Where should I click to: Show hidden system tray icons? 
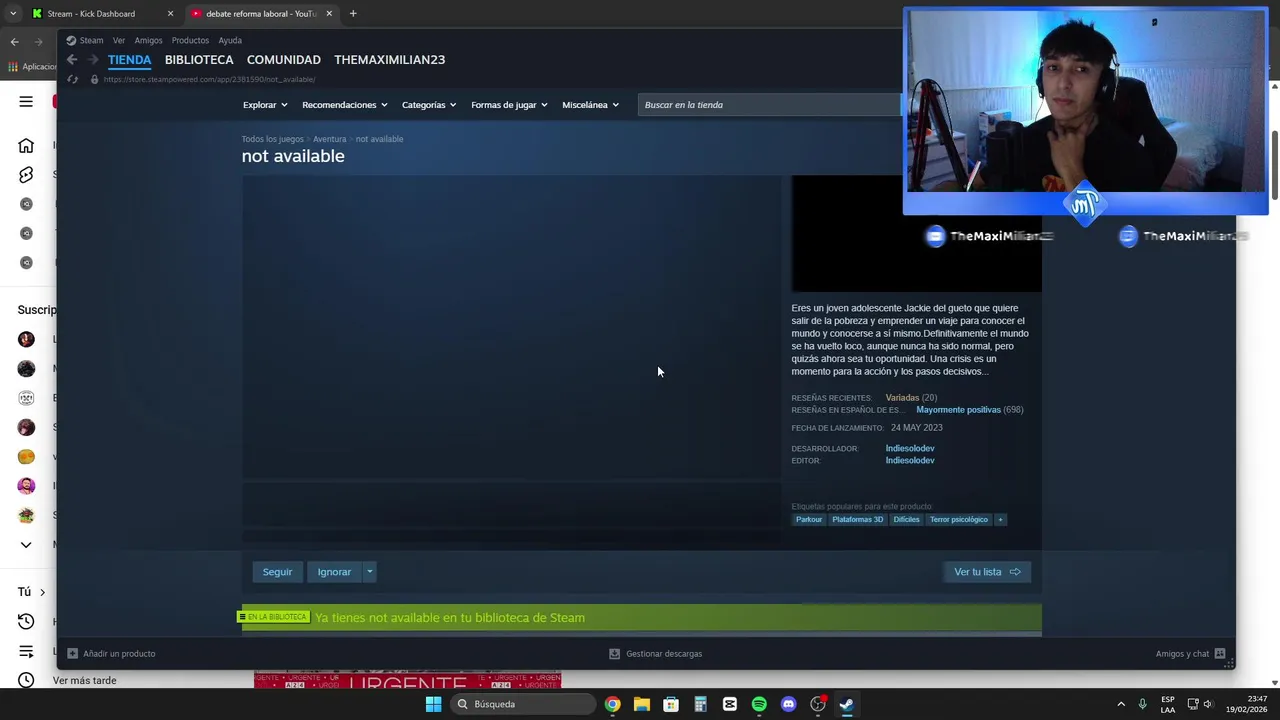tap(1121, 704)
